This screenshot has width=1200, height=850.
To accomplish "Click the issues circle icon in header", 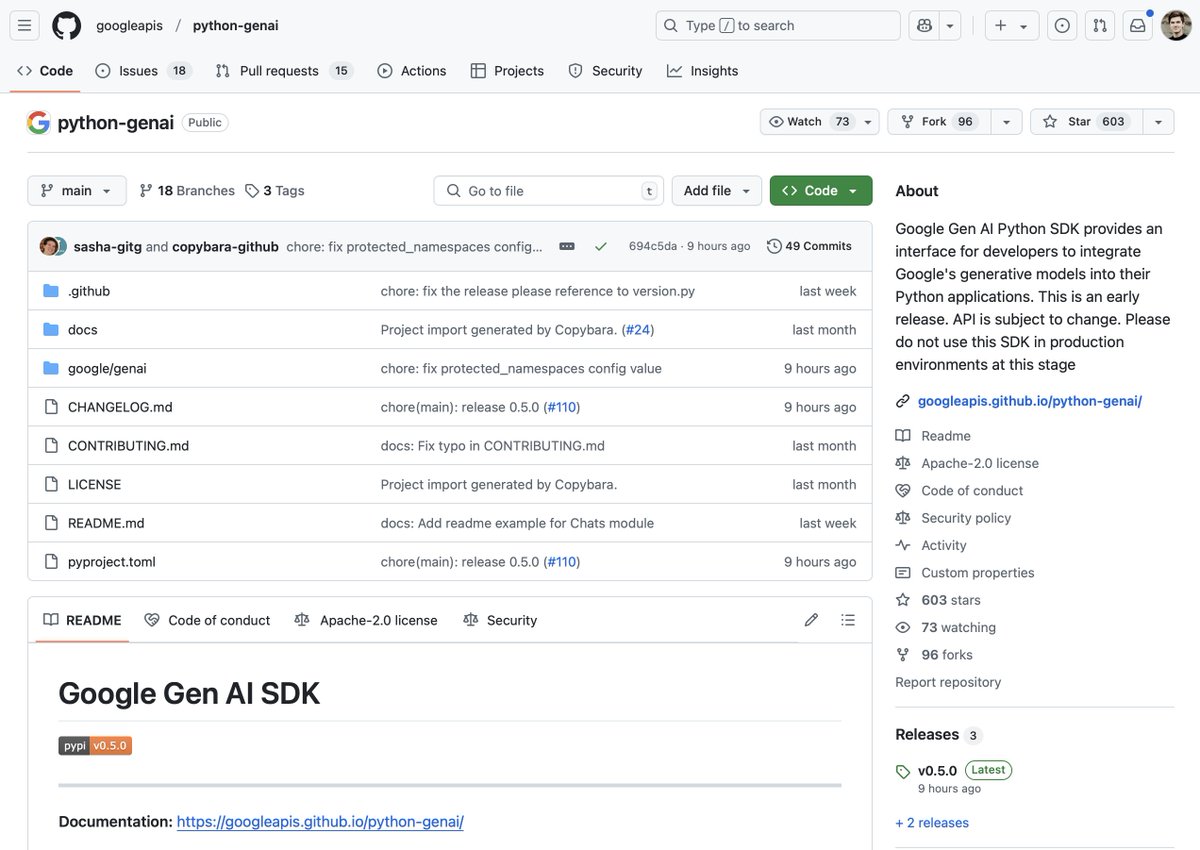I will coord(1062,26).
